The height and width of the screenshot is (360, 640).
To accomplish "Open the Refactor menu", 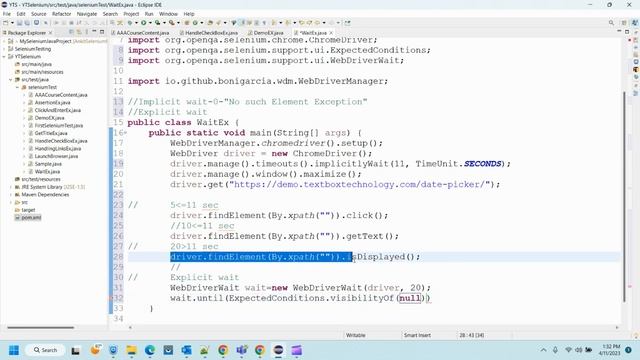I will tap(62, 14).
